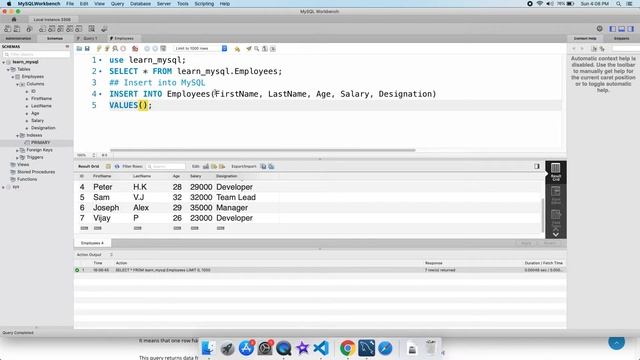Image resolution: width=640 pixels, height=360 pixels.
Task: Click Chrome icon in the Dock
Action: pyautogui.click(x=347, y=348)
